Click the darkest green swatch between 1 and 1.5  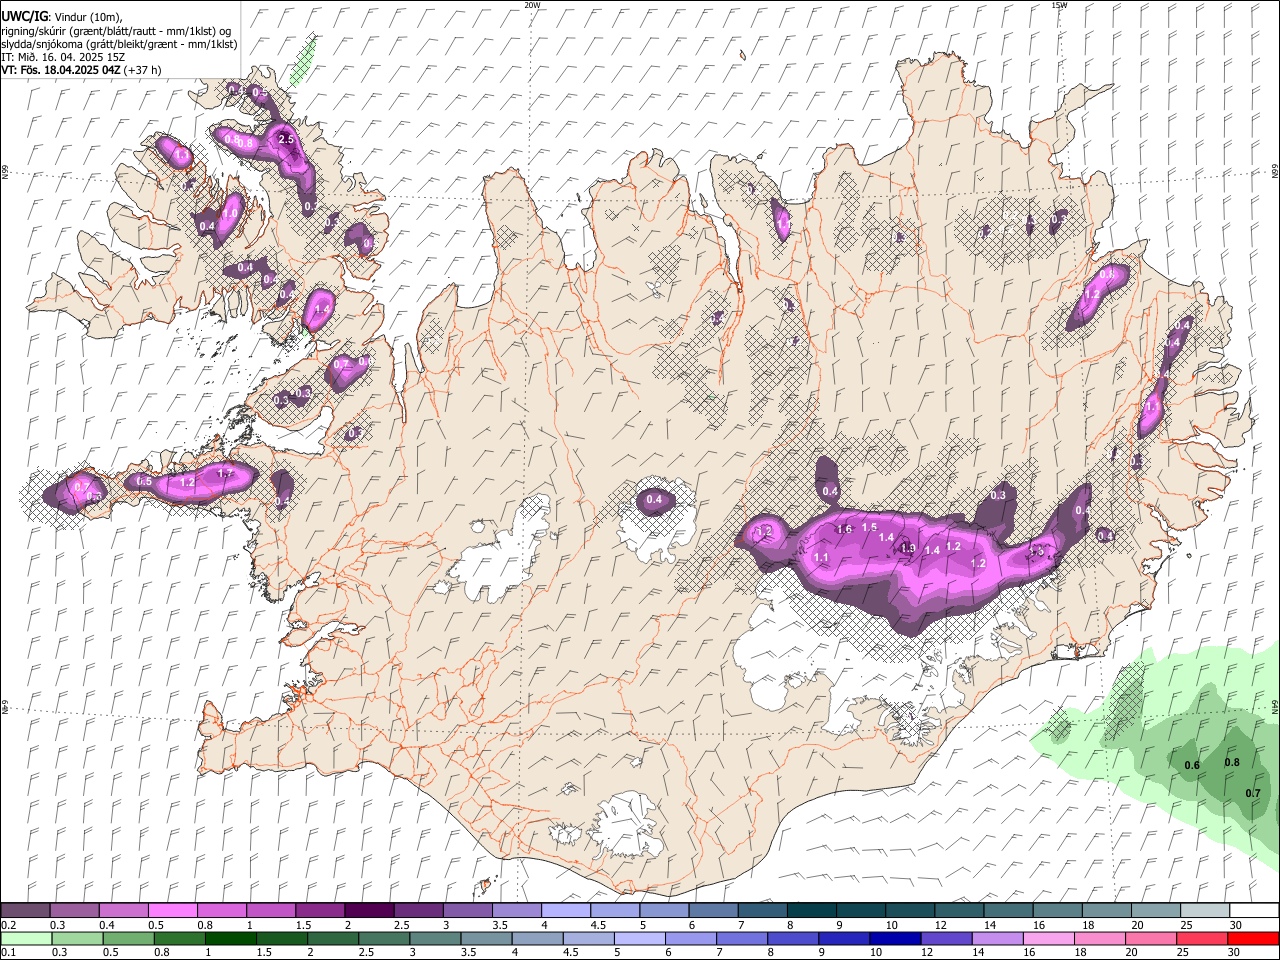(x=230, y=938)
